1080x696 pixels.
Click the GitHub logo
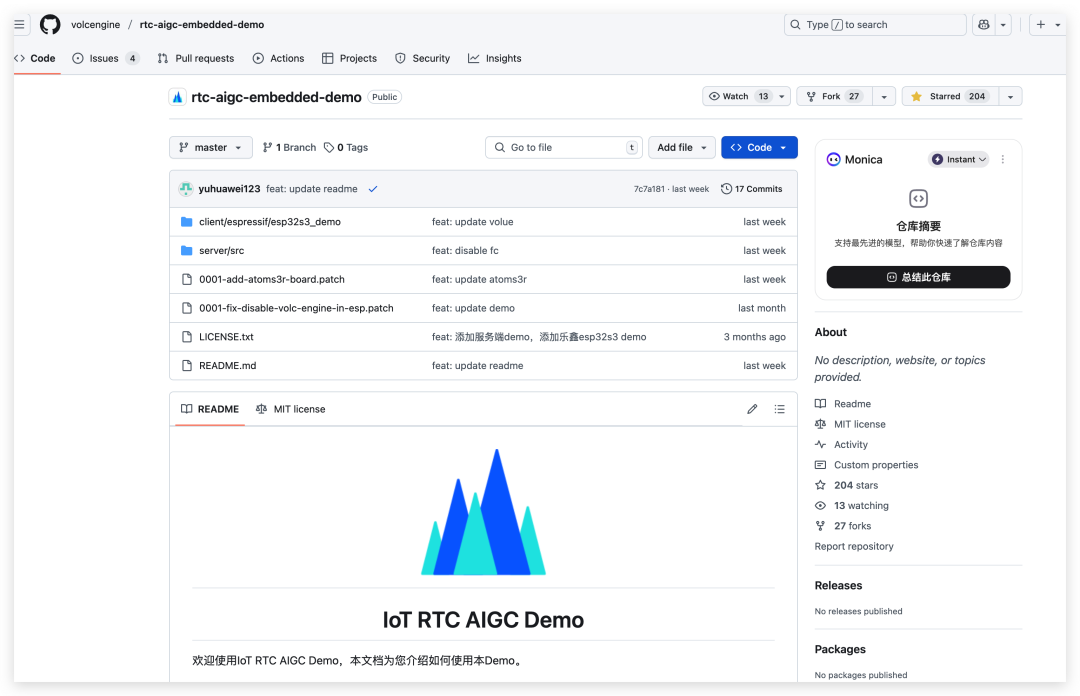(50, 25)
